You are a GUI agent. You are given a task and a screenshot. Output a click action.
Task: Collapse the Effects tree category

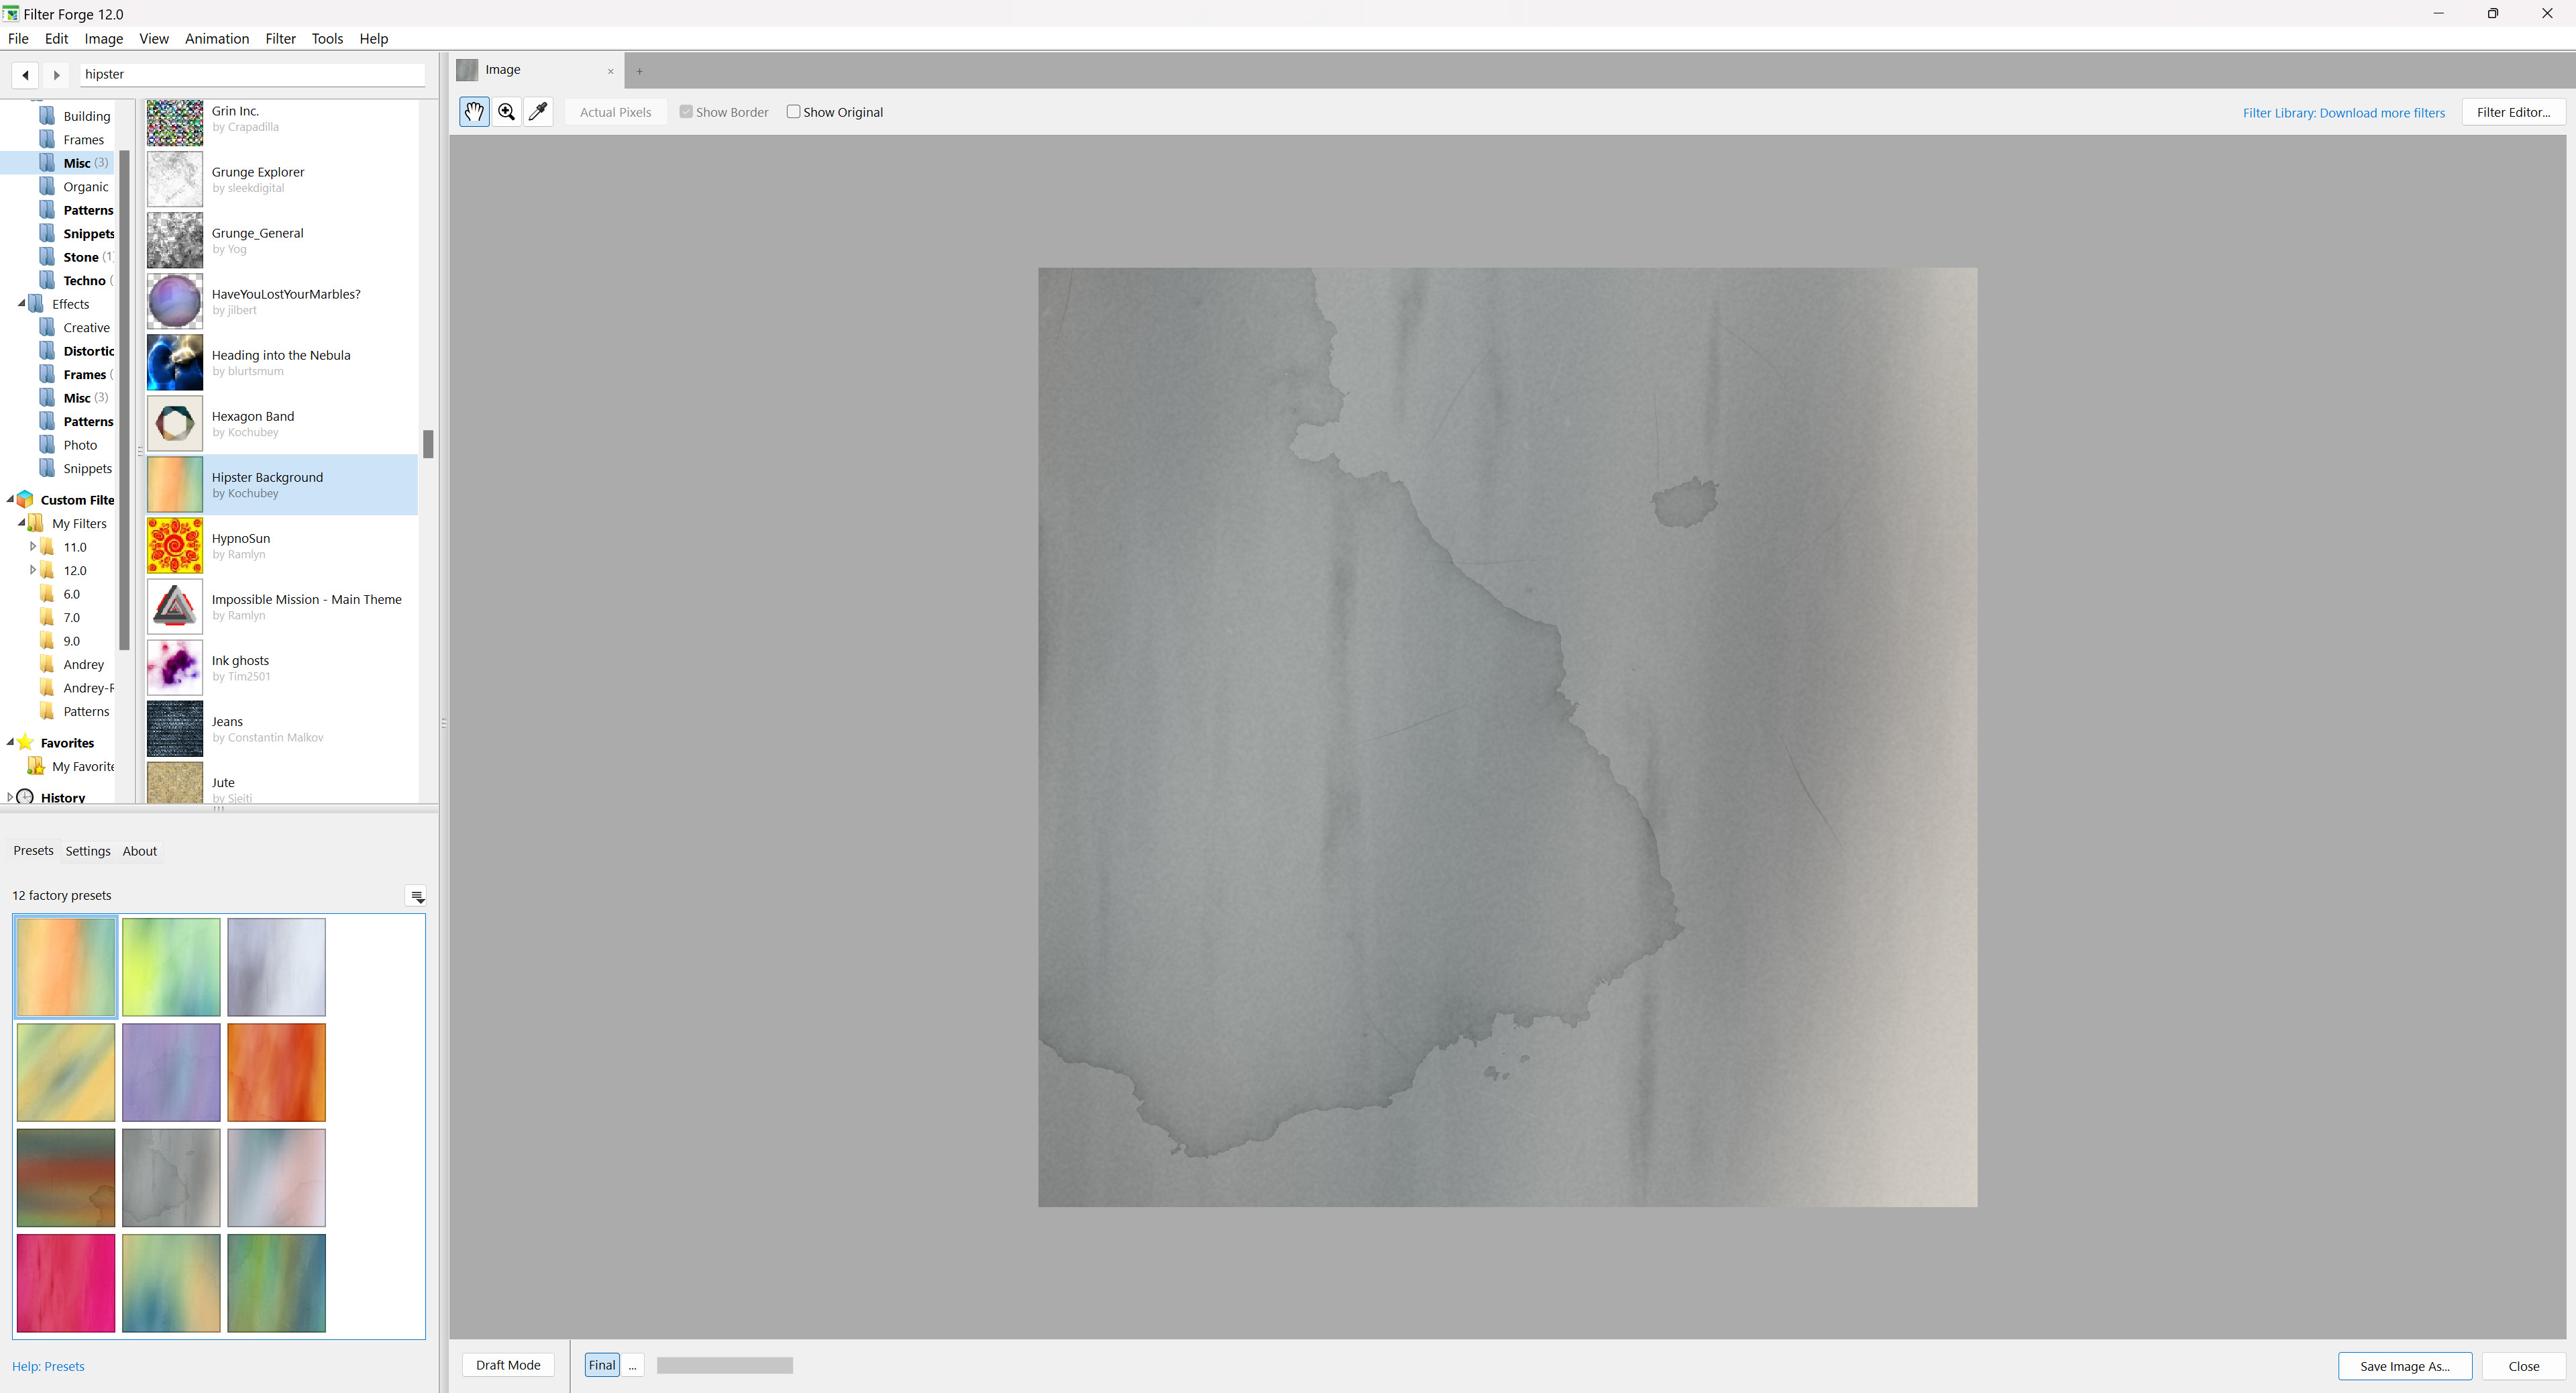coord(21,304)
